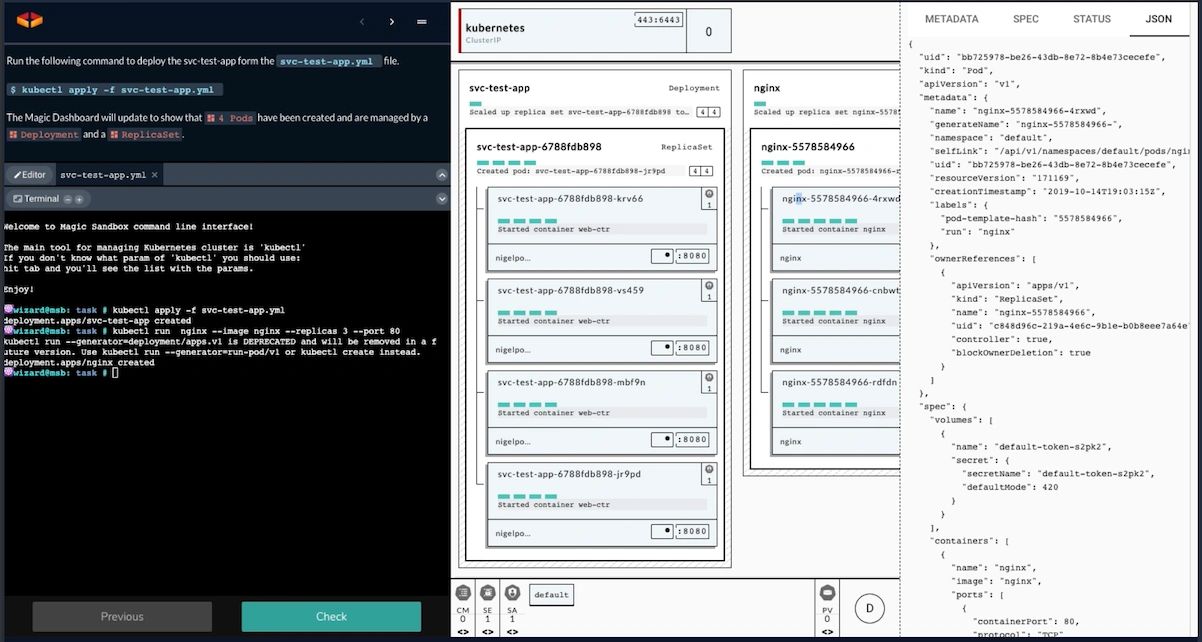Image resolution: width=1202 pixels, height=642 pixels.
Task: Close the svc-test-app.yml editor tab
Action: pos(156,174)
